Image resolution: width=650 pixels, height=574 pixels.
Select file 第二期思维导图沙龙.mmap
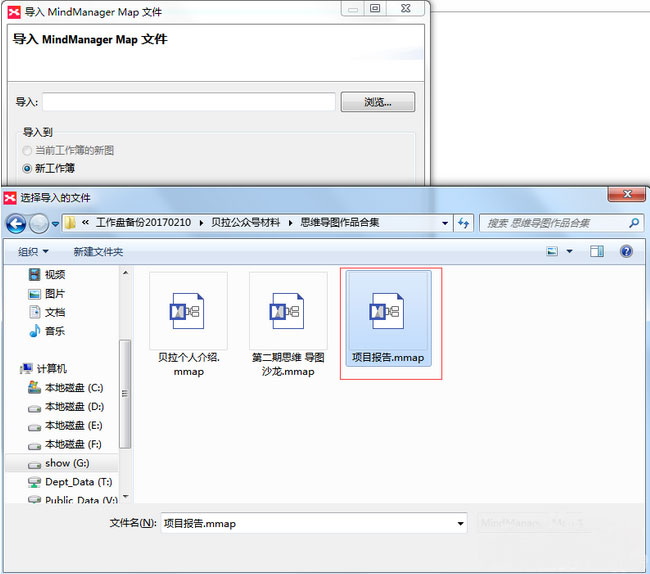coord(288,325)
